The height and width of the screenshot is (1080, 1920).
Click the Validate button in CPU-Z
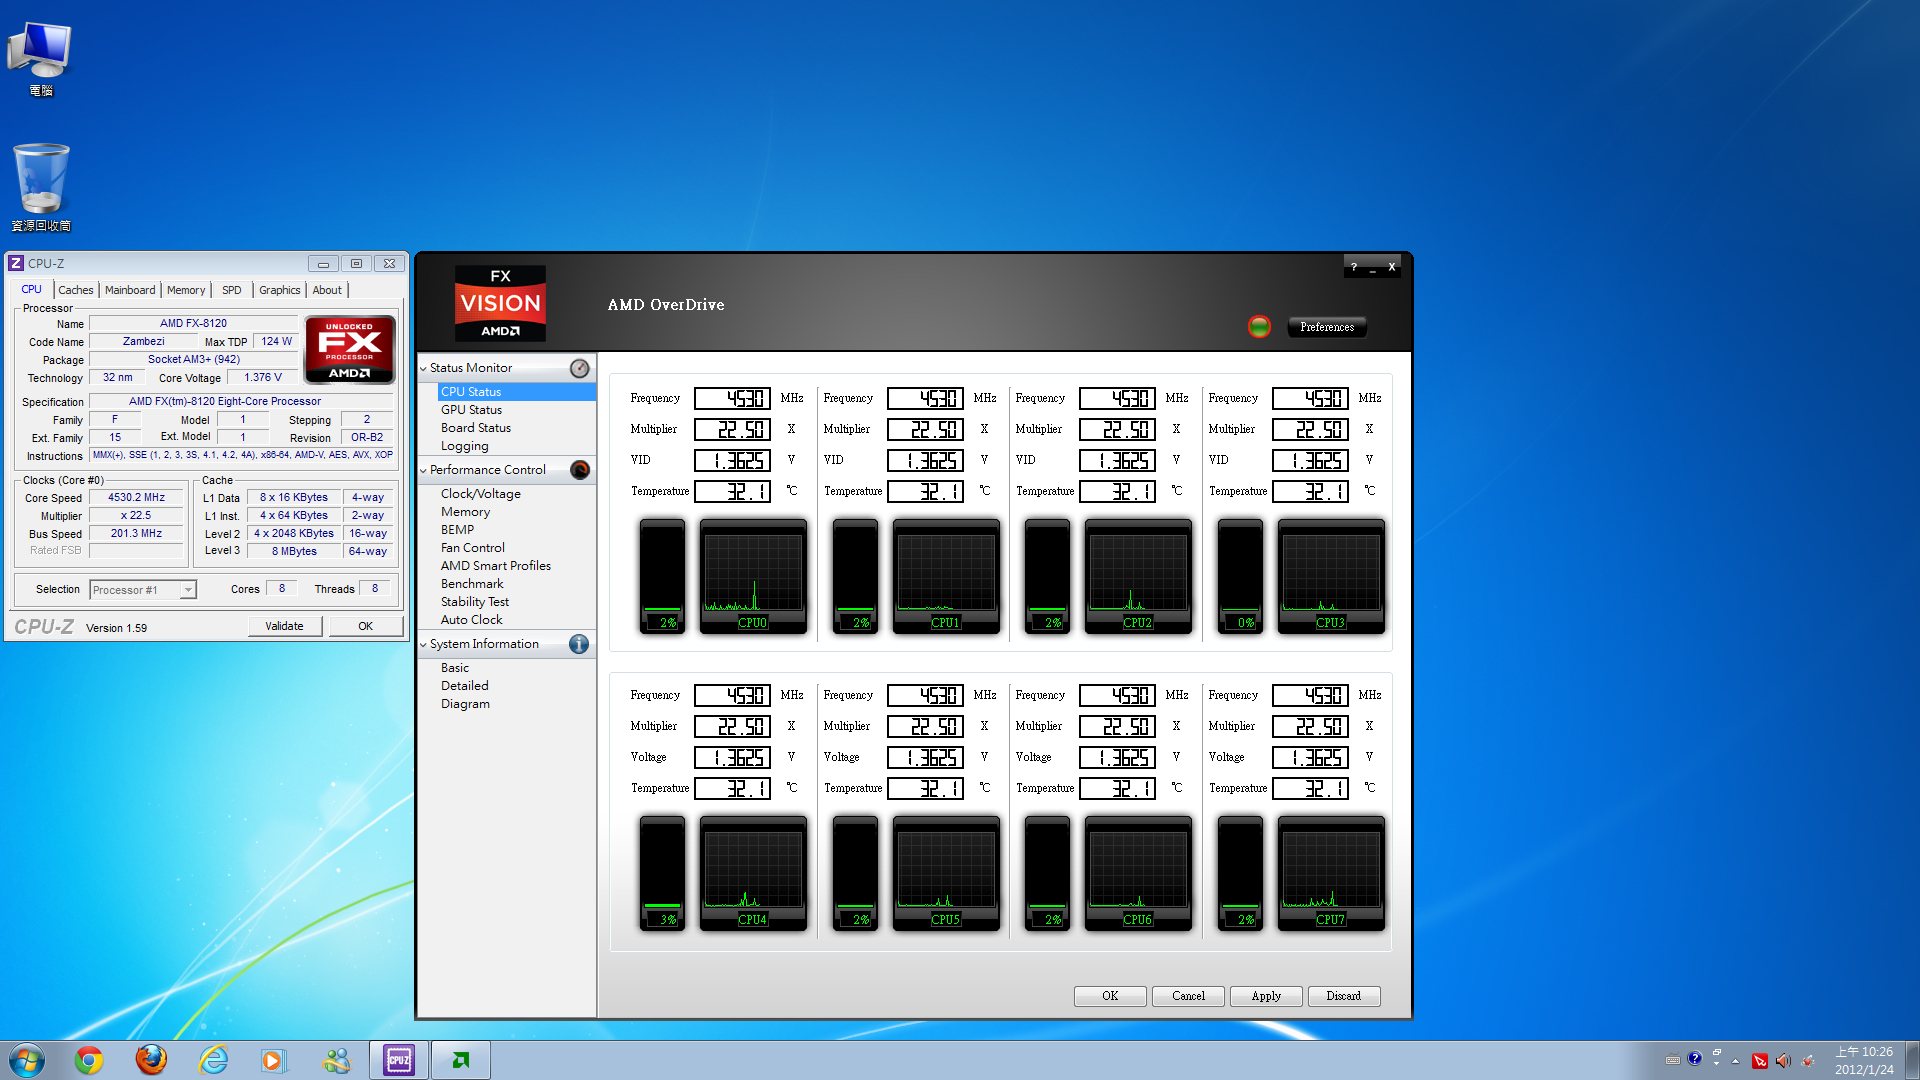point(284,626)
